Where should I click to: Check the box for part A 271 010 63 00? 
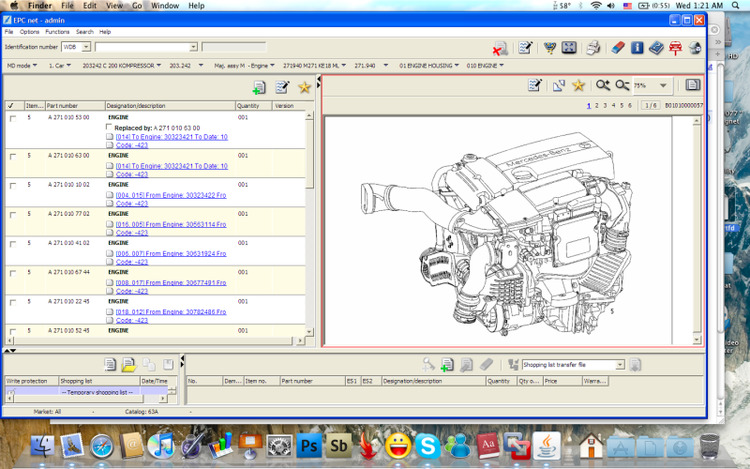tap(13, 156)
